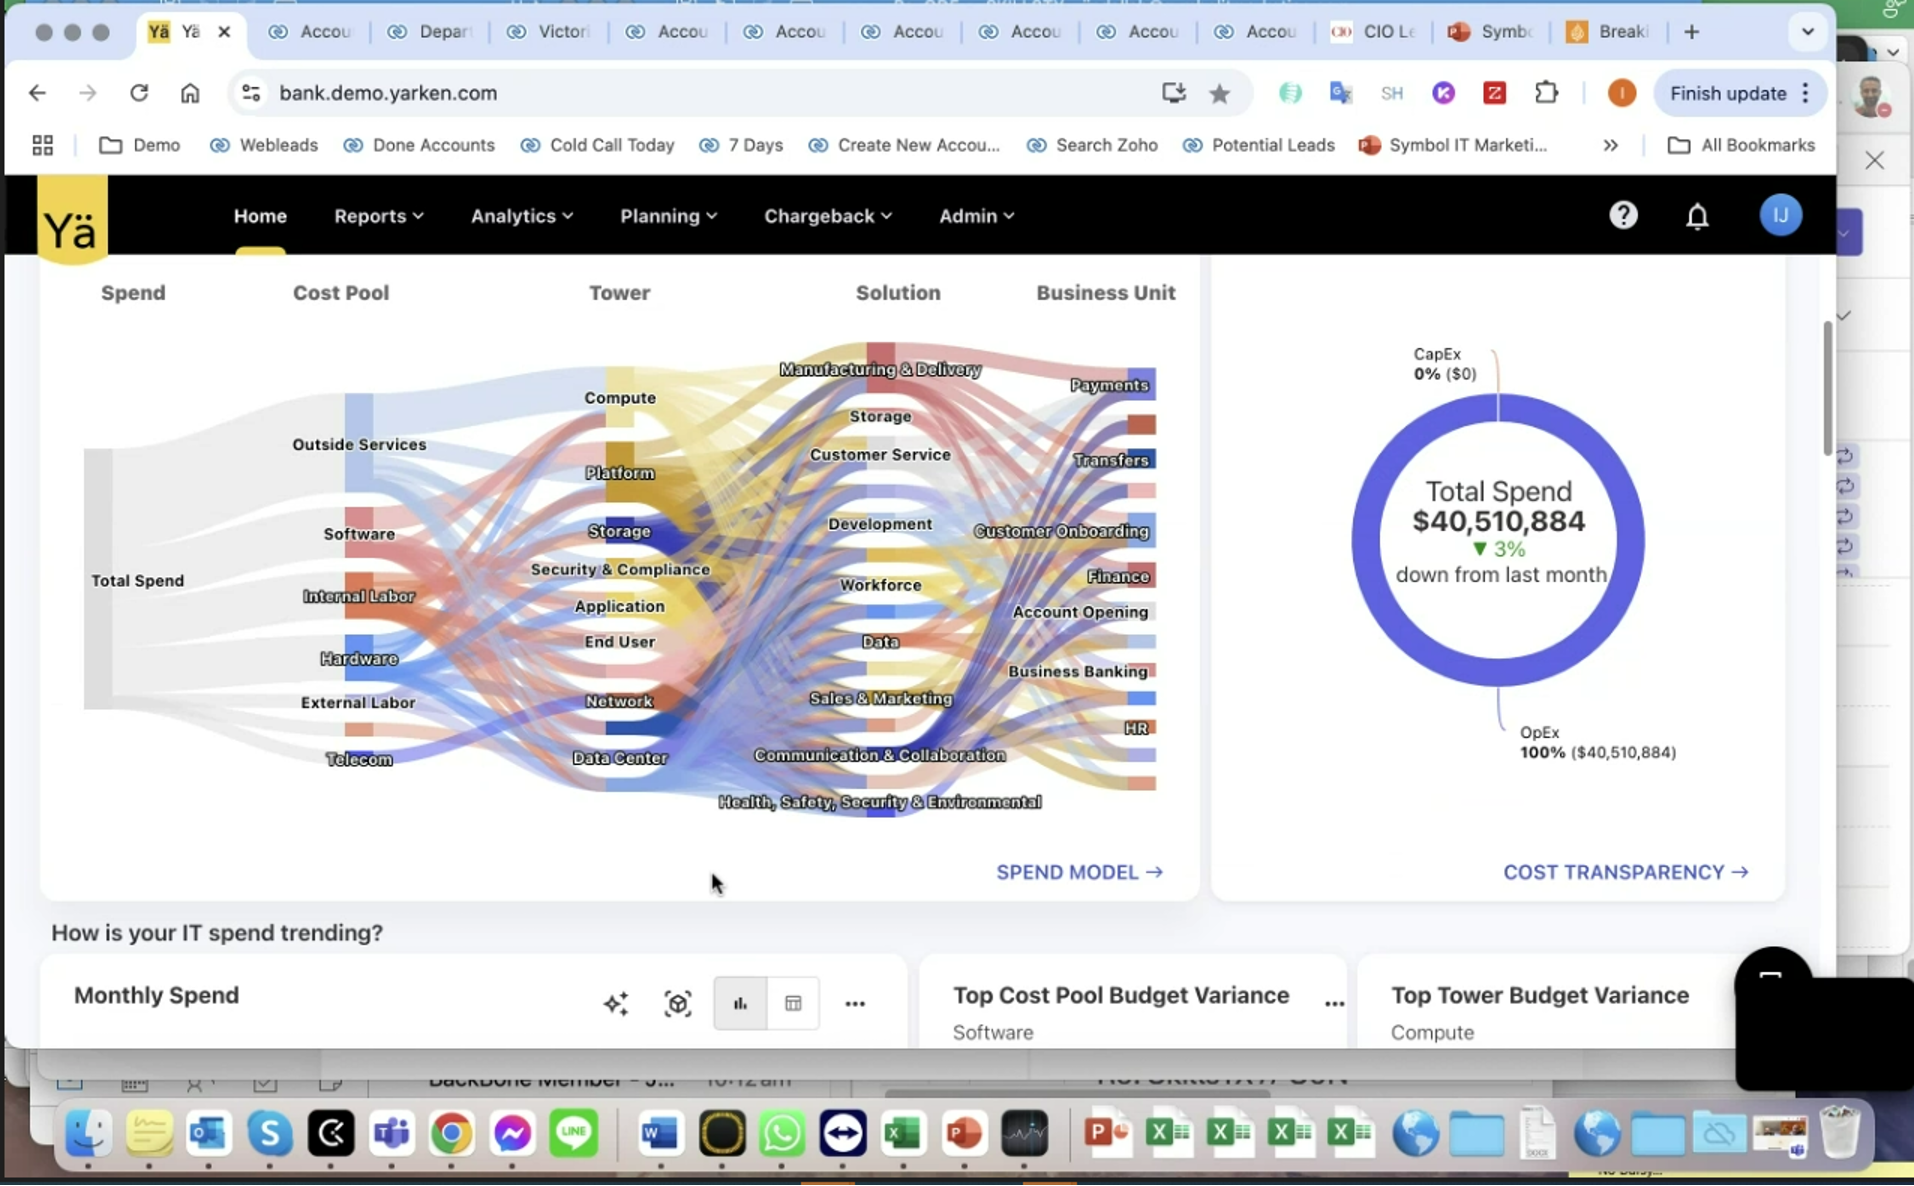Open the All Bookmarks folder
This screenshot has height=1186, width=1914.
point(1741,145)
